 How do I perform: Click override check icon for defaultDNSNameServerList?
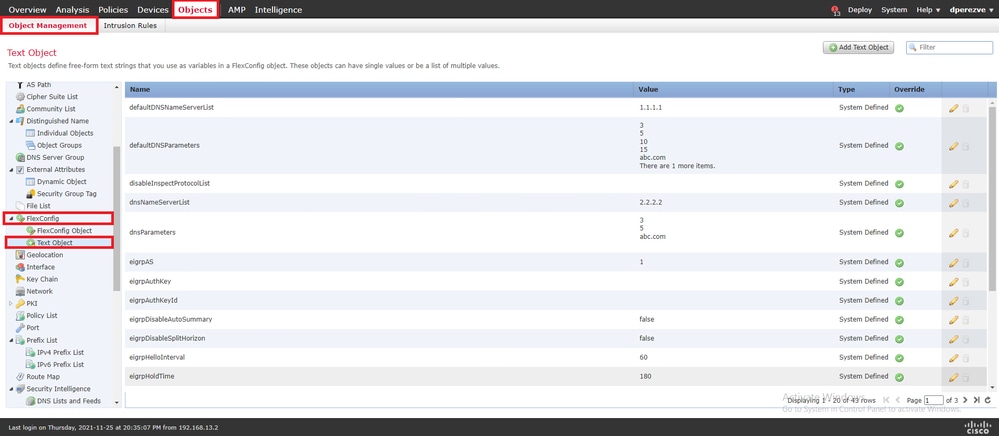[x=899, y=108]
